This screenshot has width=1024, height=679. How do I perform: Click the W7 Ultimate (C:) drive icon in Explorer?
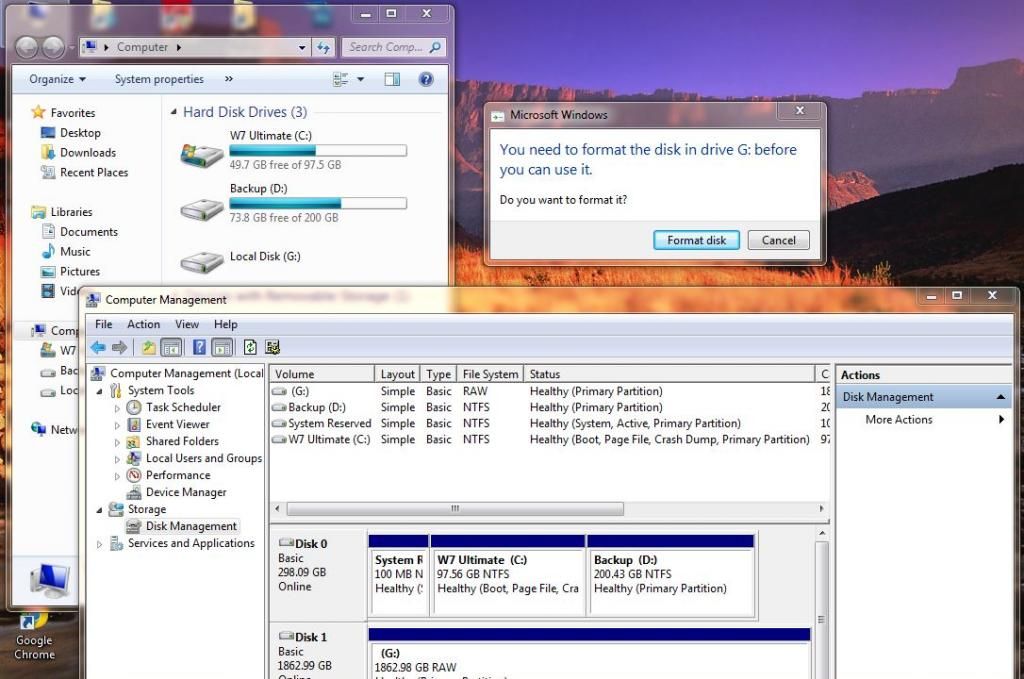202,155
